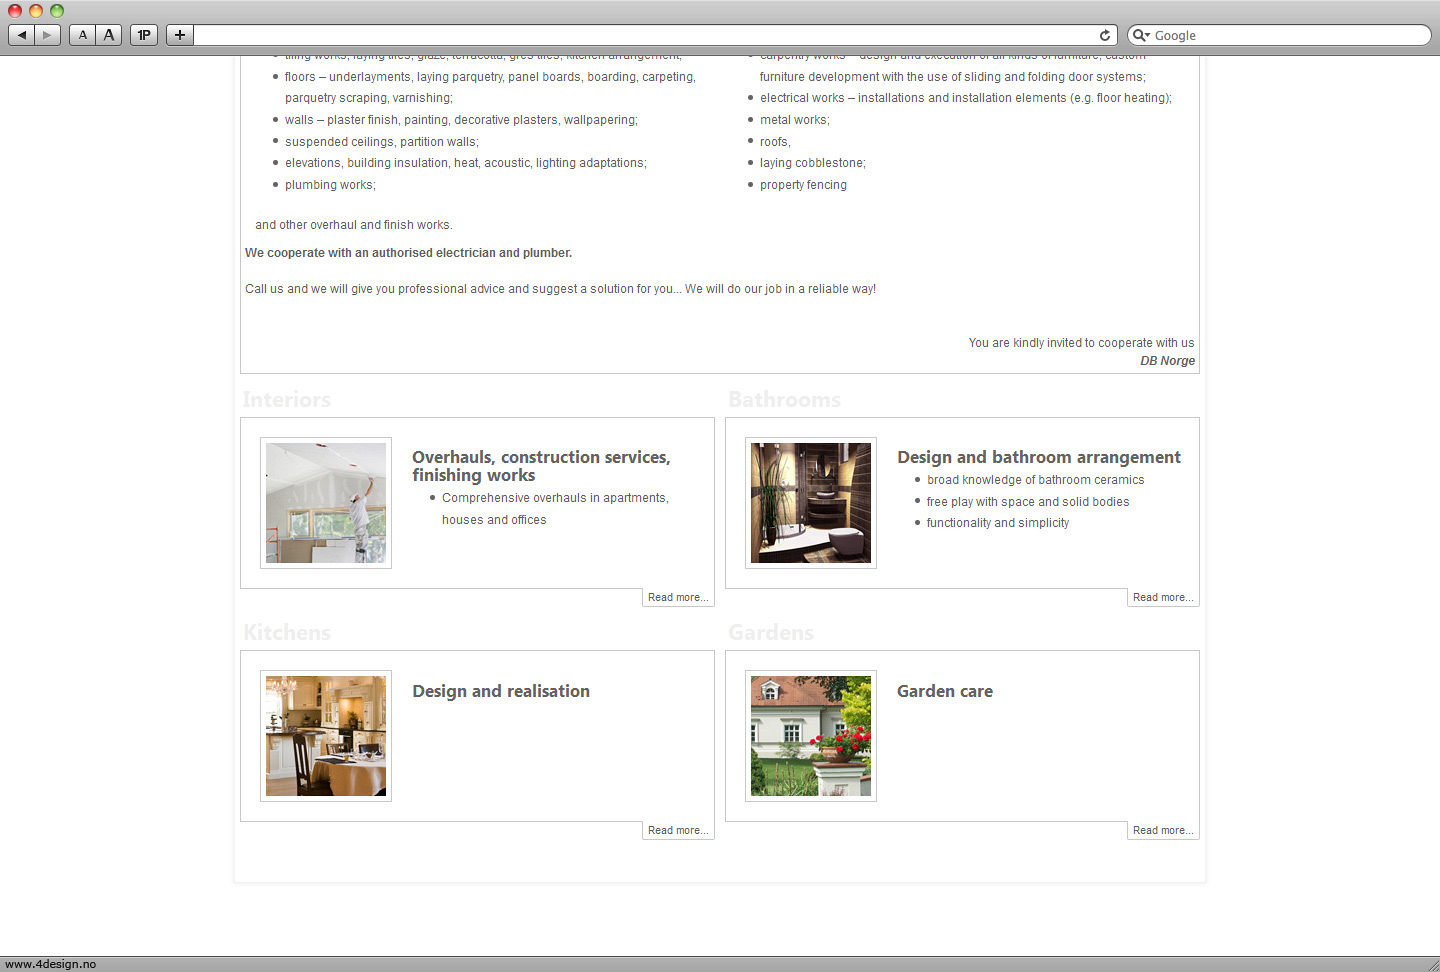Image resolution: width=1440 pixels, height=972 pixels.
Task: Click into the URL address bar
Action: tap(640, 35)
